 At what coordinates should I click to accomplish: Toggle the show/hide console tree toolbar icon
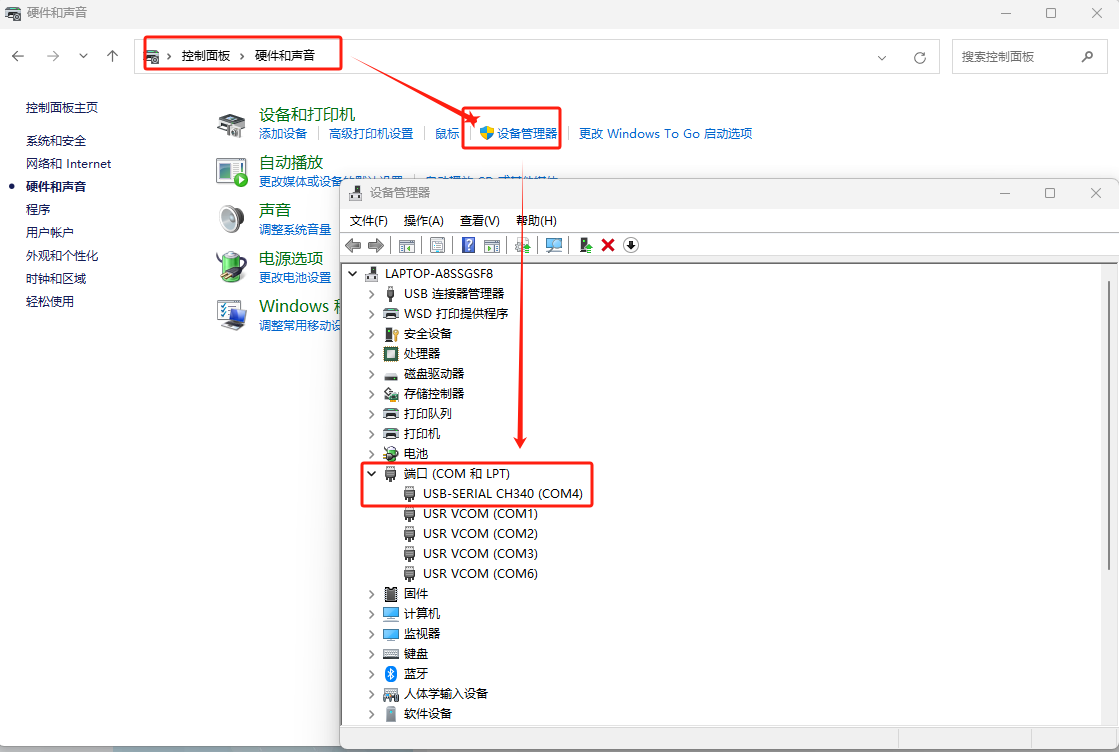(x=407, y=245)
